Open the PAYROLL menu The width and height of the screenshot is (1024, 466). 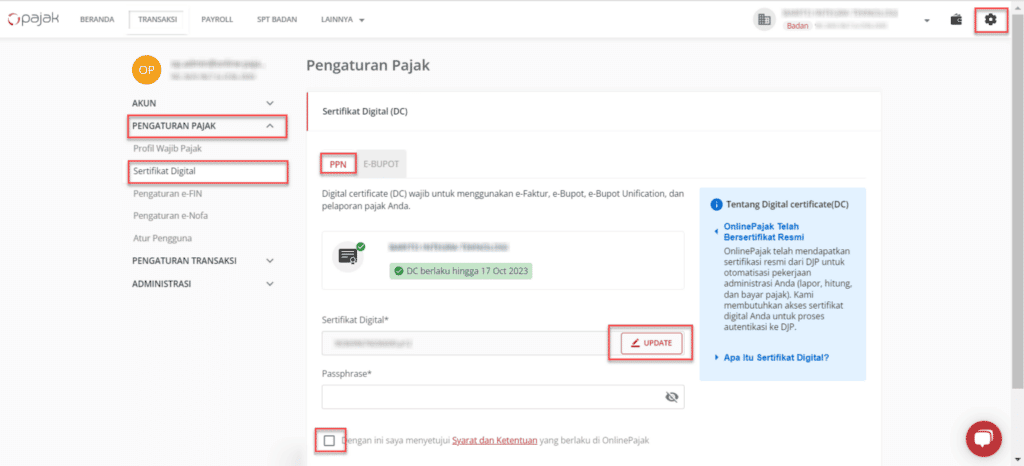217,20
